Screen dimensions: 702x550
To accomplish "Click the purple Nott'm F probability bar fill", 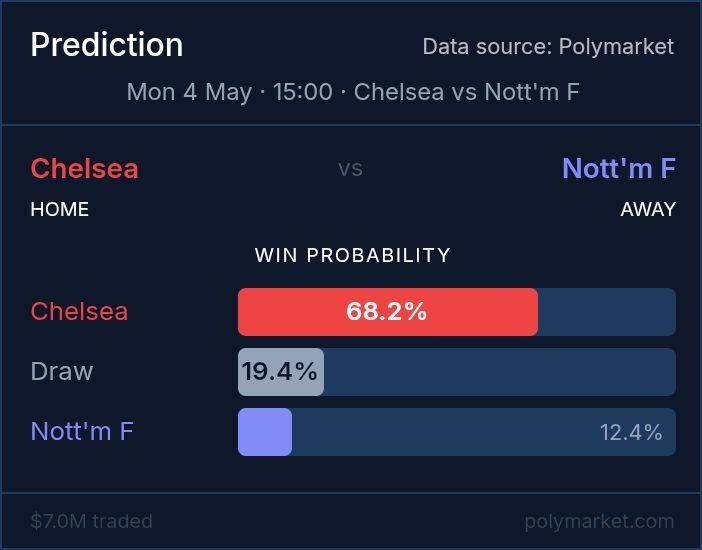I will (265, 432).
